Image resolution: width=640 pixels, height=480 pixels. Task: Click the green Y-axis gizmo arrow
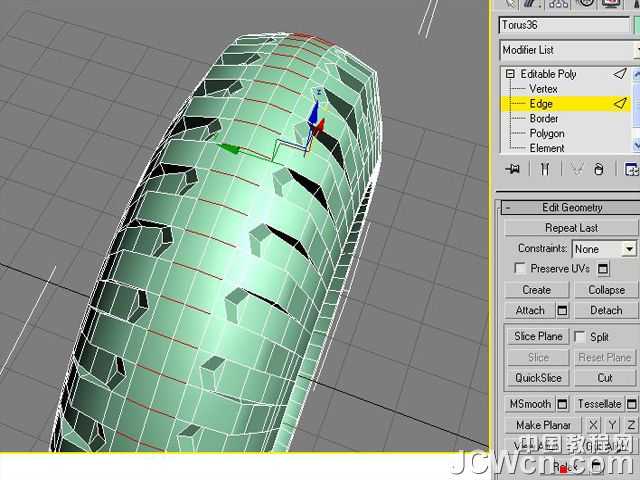tap(229, 149)
